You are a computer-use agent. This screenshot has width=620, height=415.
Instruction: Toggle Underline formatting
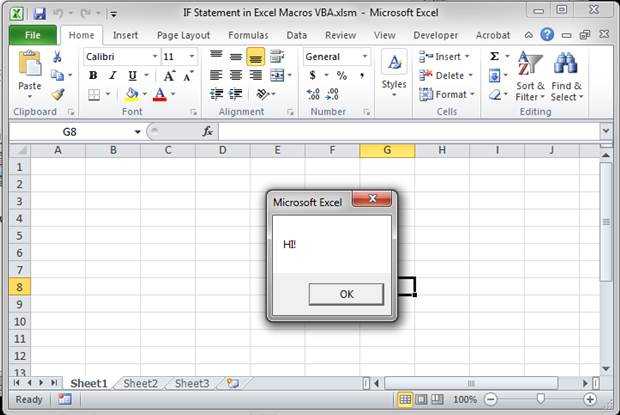point(132,75)
